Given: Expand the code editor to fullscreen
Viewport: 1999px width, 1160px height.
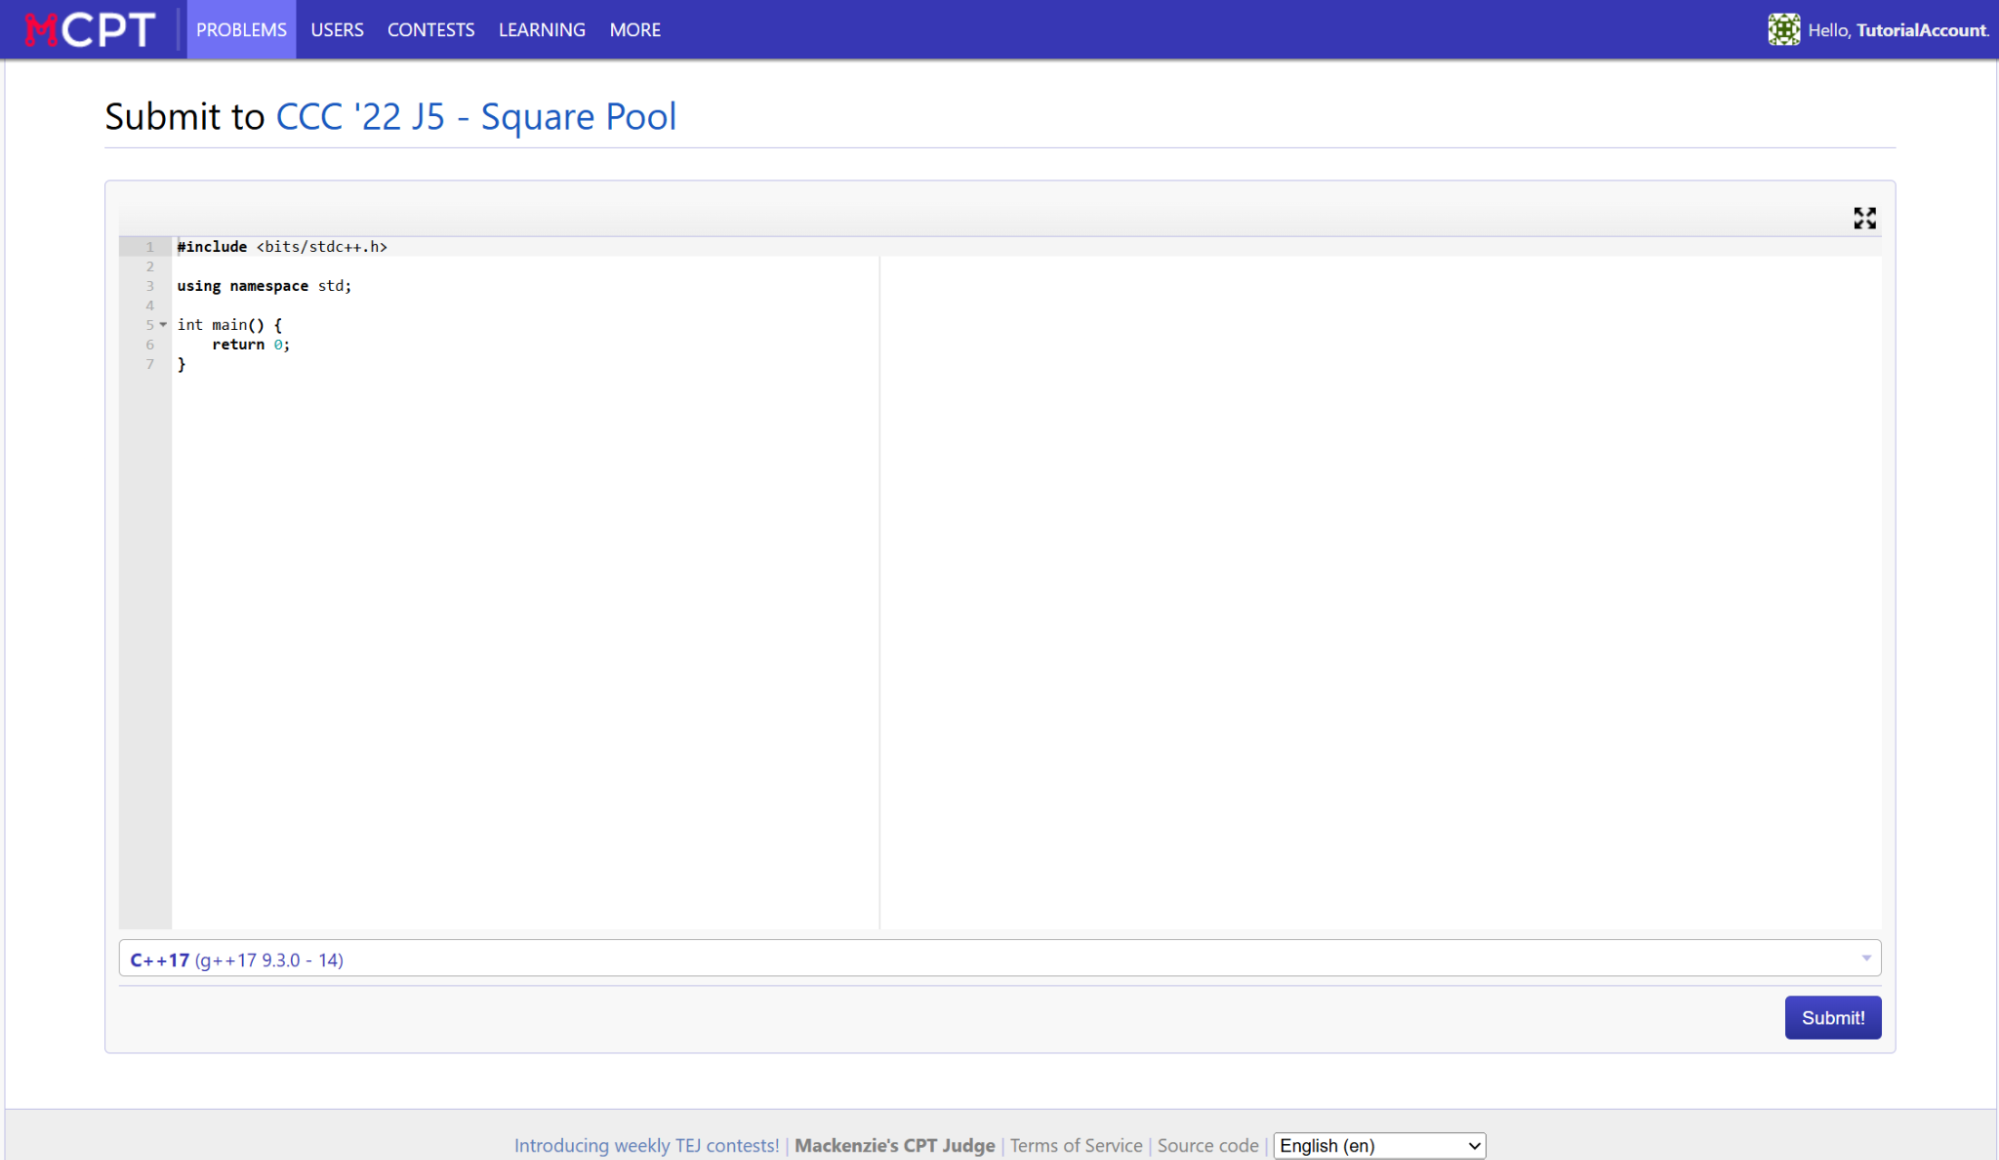Looking at the screenshot, I should pyautogui.click(x=1864, y=218).
